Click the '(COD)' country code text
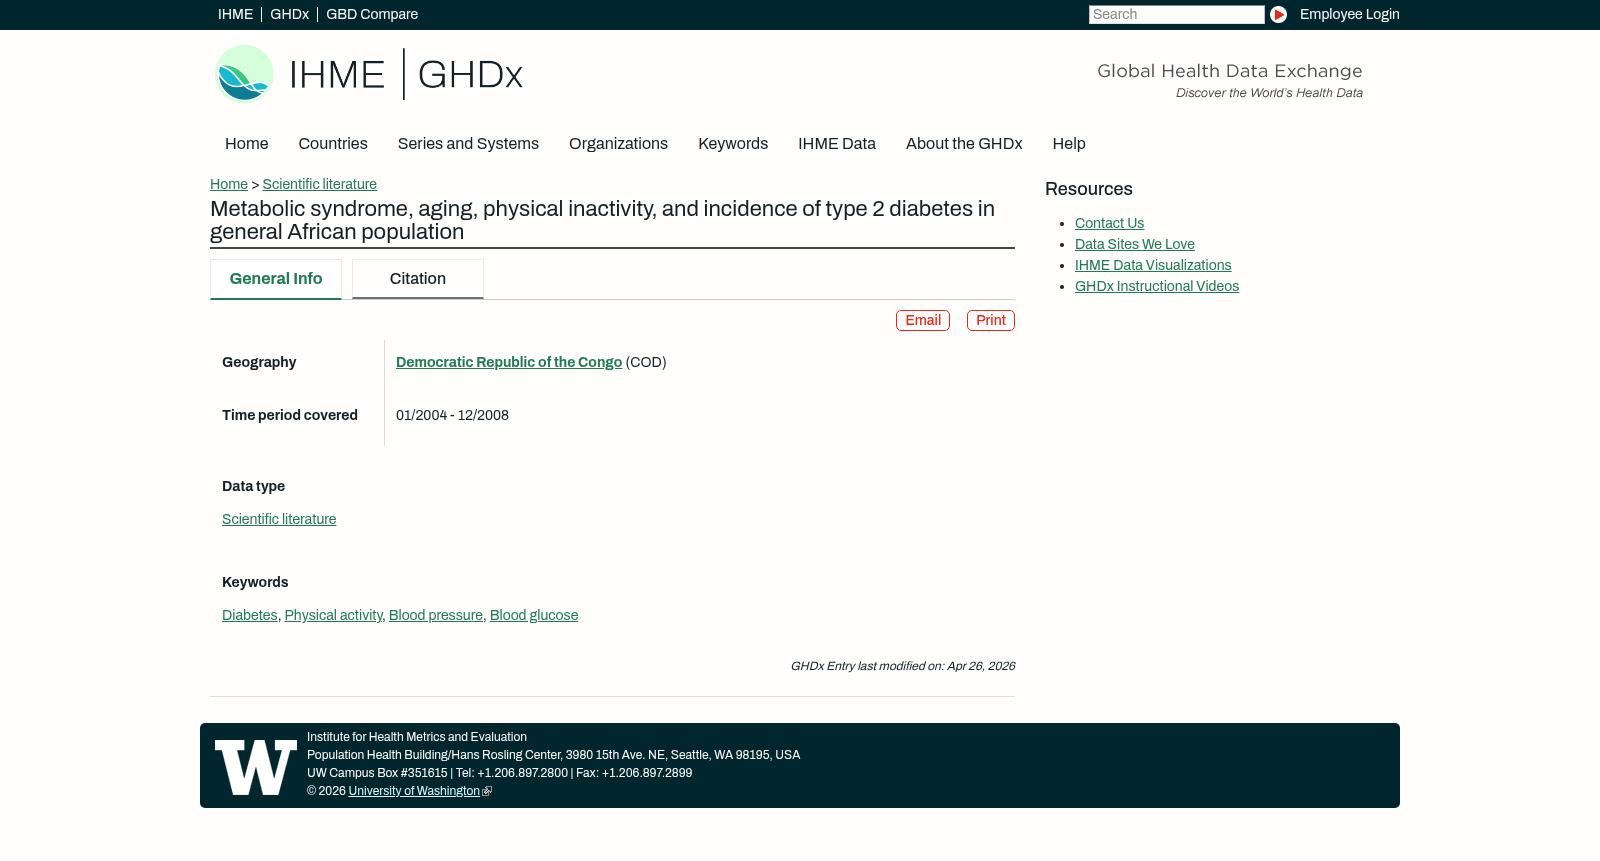 tap(646, 363)
